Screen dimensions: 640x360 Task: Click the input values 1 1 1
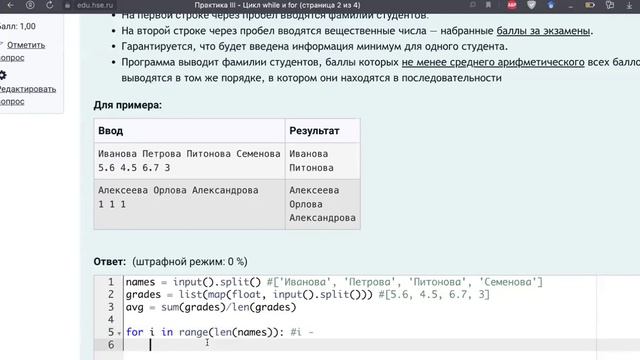(112, 204)
